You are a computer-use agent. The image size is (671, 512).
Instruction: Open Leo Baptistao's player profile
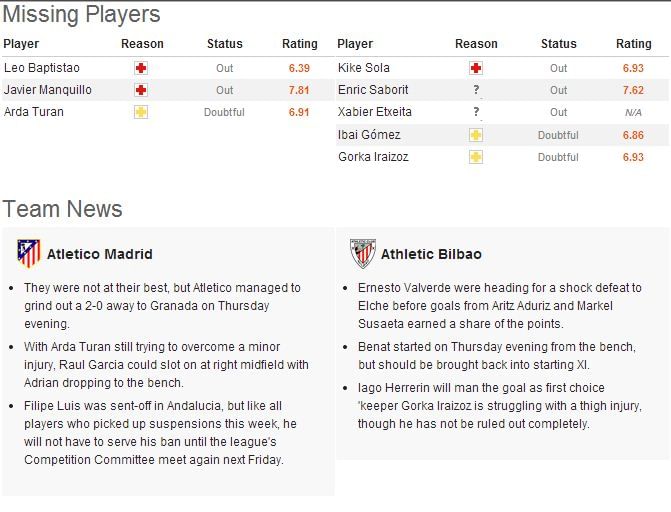(42, 68)
